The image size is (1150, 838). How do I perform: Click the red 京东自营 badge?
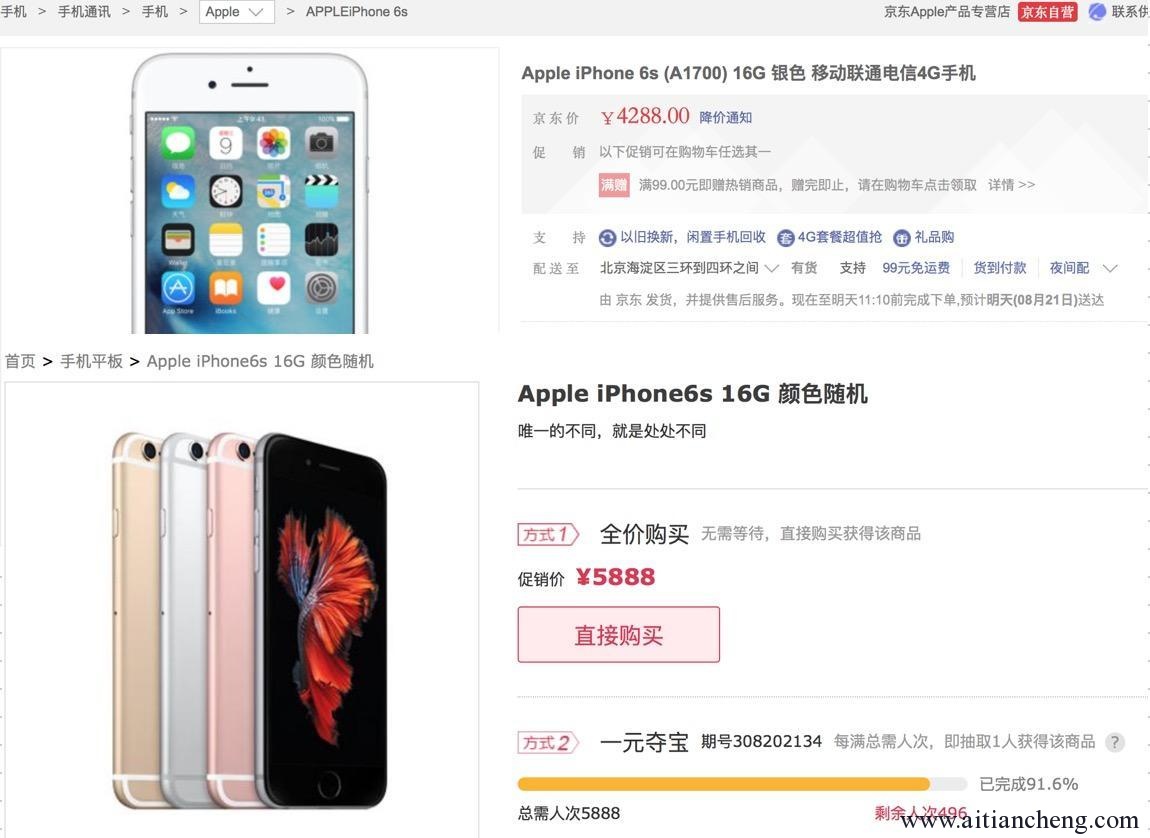tap(1047, 12)
